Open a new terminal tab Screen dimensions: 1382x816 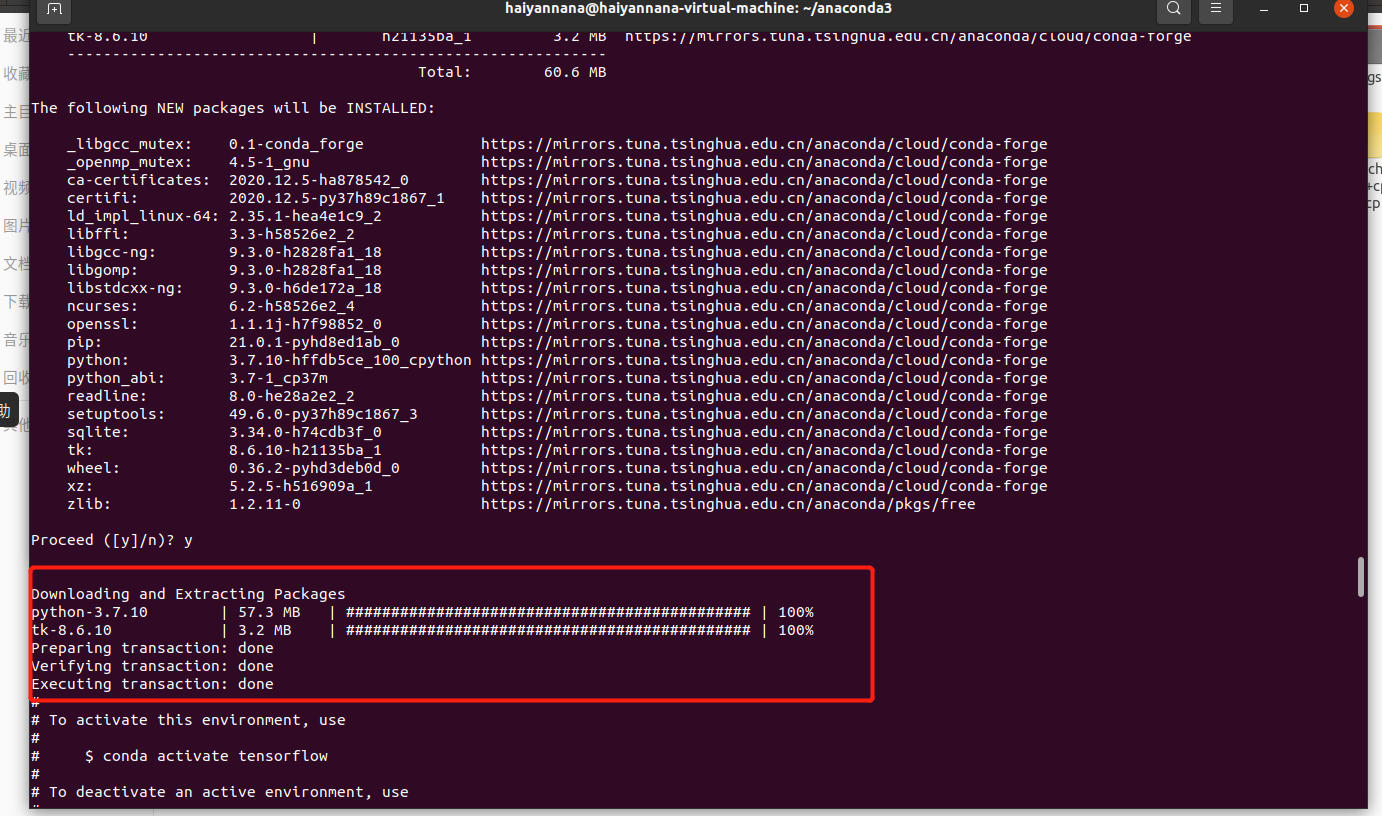coord(54,11)
